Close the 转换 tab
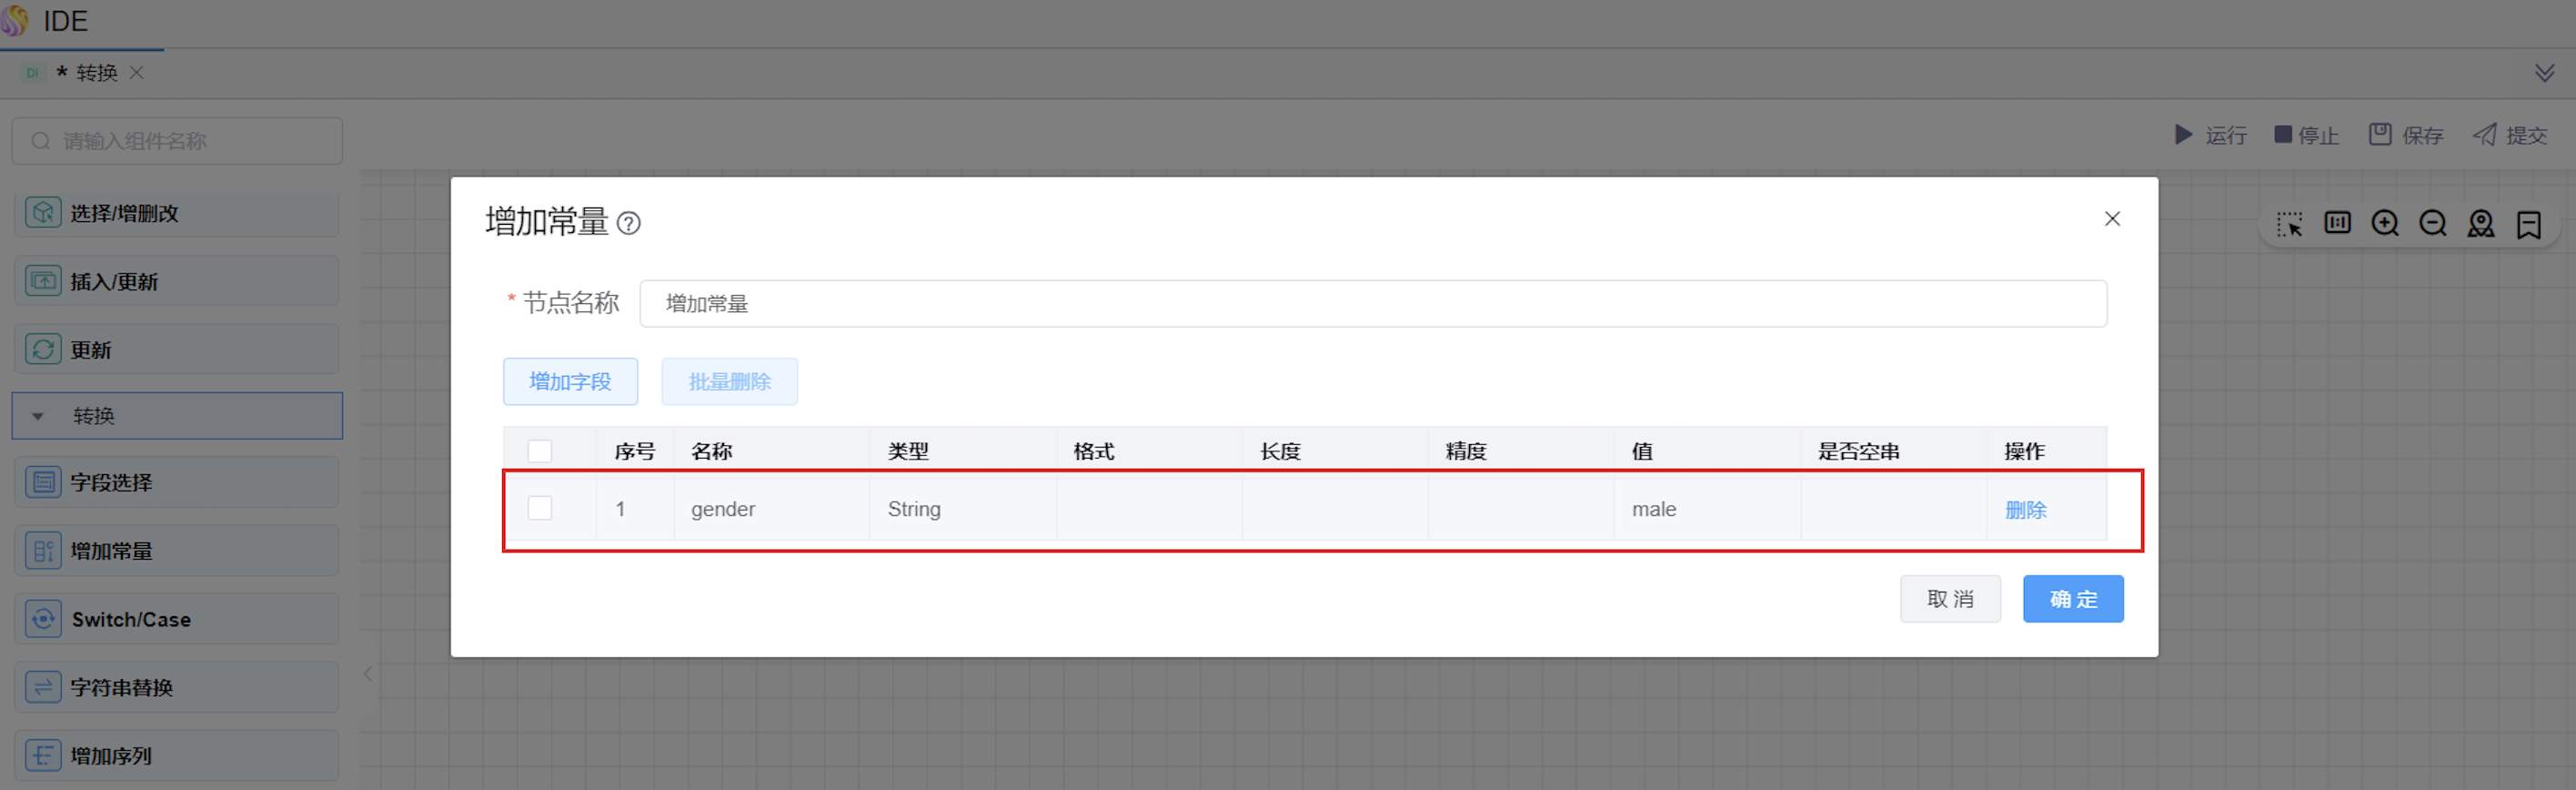 pyautogui.click(x=137, y=72)
